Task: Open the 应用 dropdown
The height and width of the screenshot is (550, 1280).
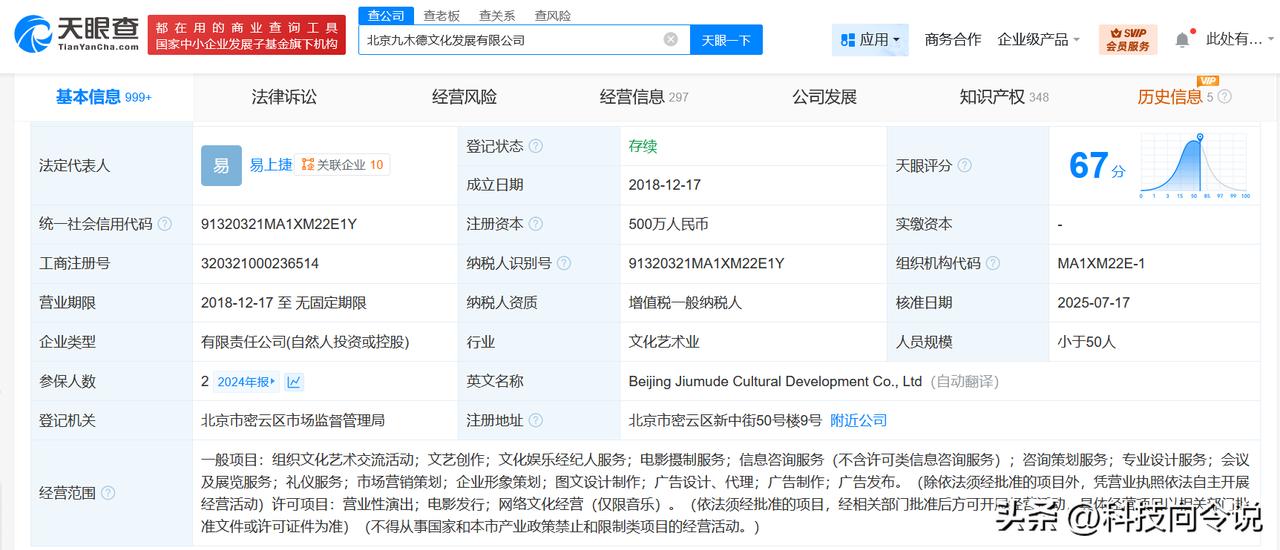Action: 870,40
